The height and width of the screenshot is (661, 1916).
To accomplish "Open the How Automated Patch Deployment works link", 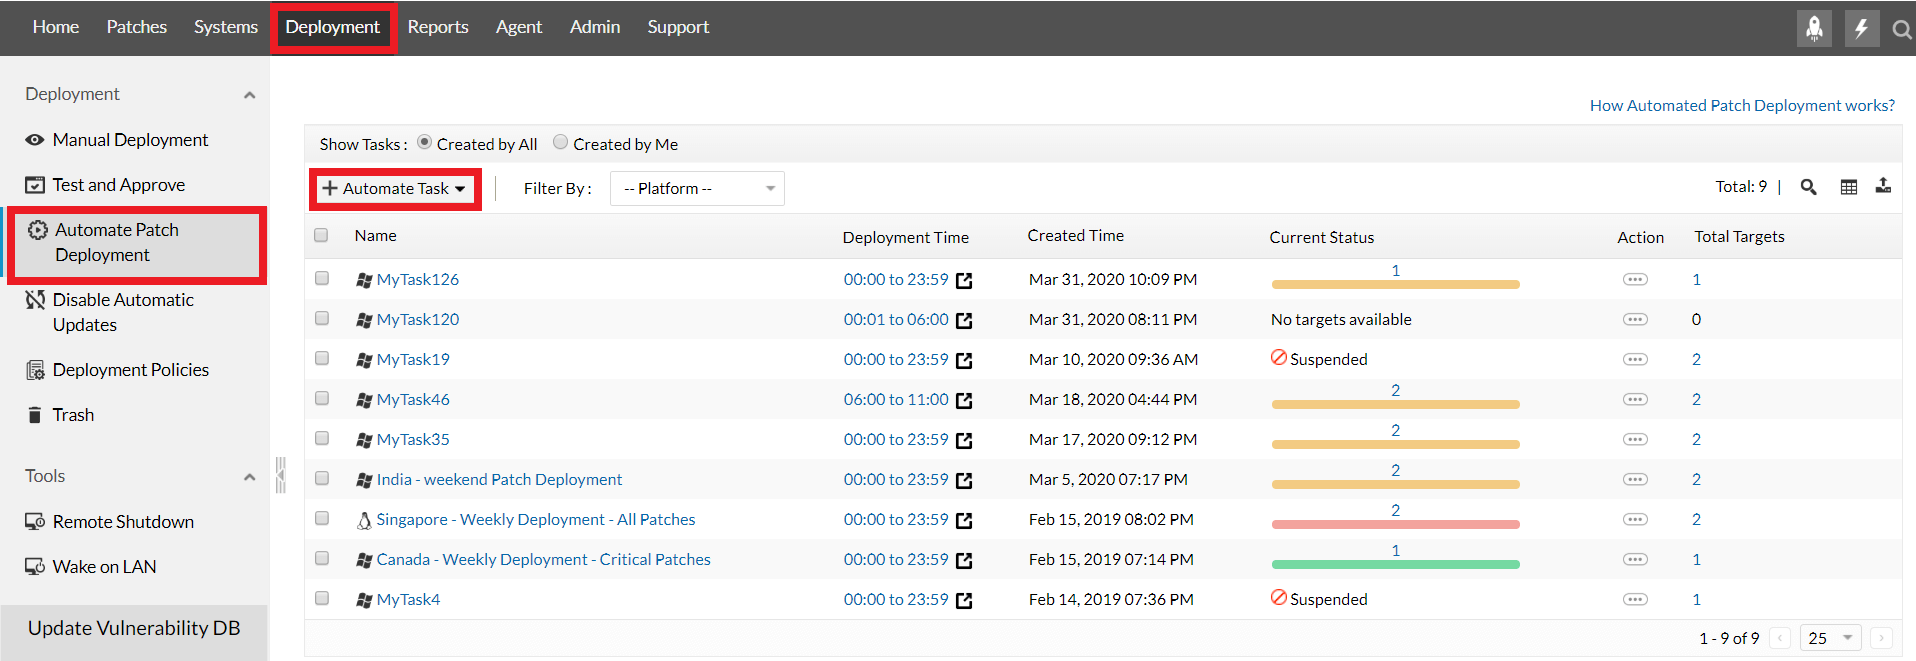I will 1742,105.
